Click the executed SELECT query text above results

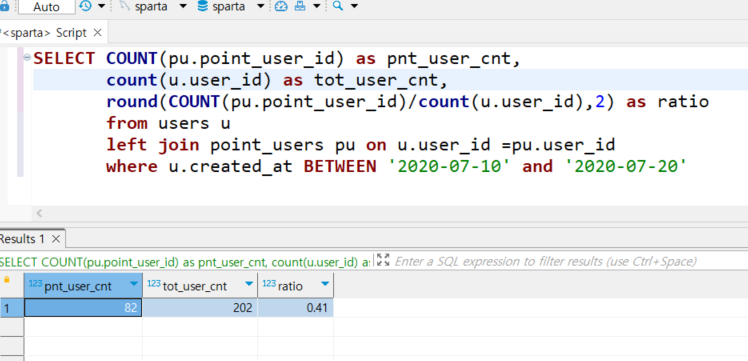184,261
